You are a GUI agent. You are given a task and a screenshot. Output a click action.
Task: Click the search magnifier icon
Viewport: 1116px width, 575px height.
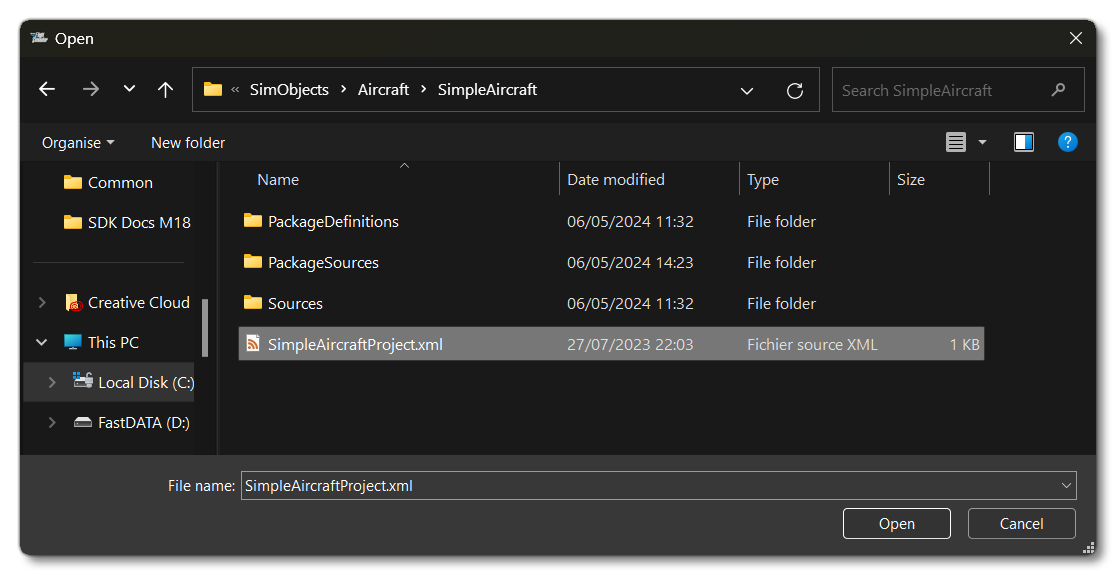point(1058,90)
